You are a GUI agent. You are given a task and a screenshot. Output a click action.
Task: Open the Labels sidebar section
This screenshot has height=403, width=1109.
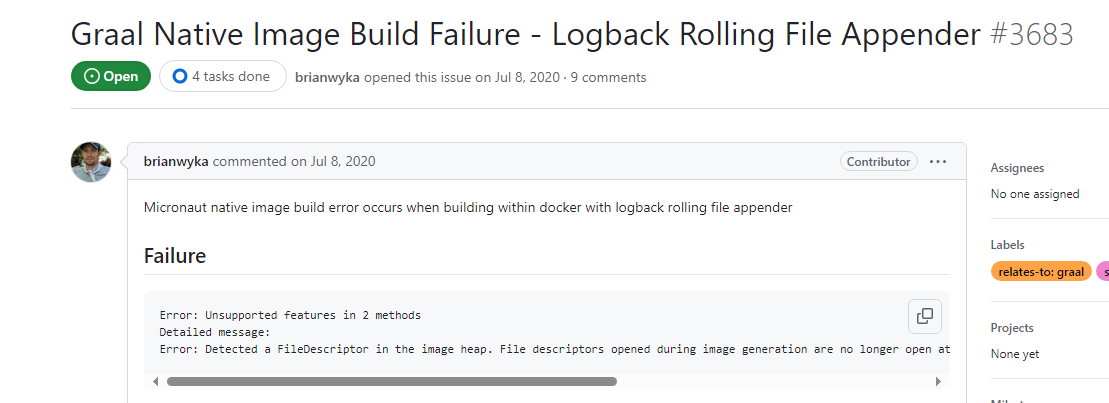point(1008,245)
